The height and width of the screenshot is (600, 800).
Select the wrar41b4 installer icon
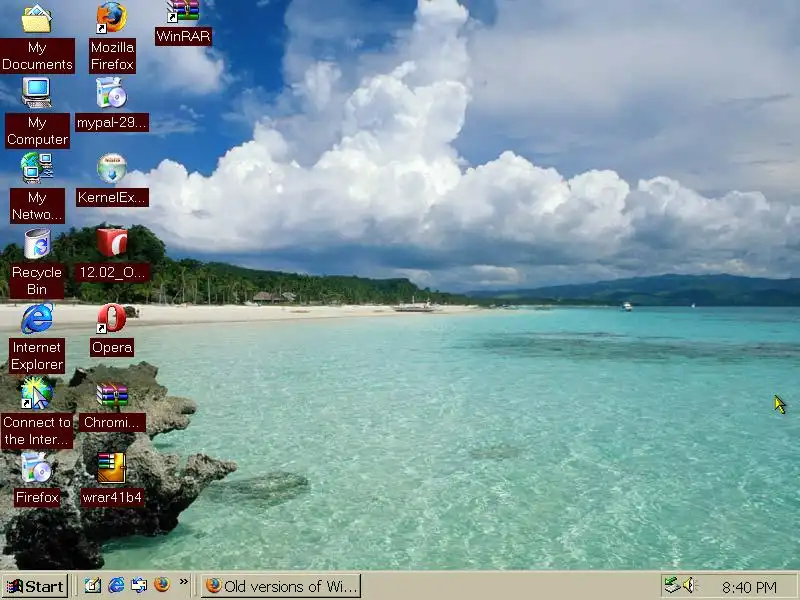tap(112, 468)
